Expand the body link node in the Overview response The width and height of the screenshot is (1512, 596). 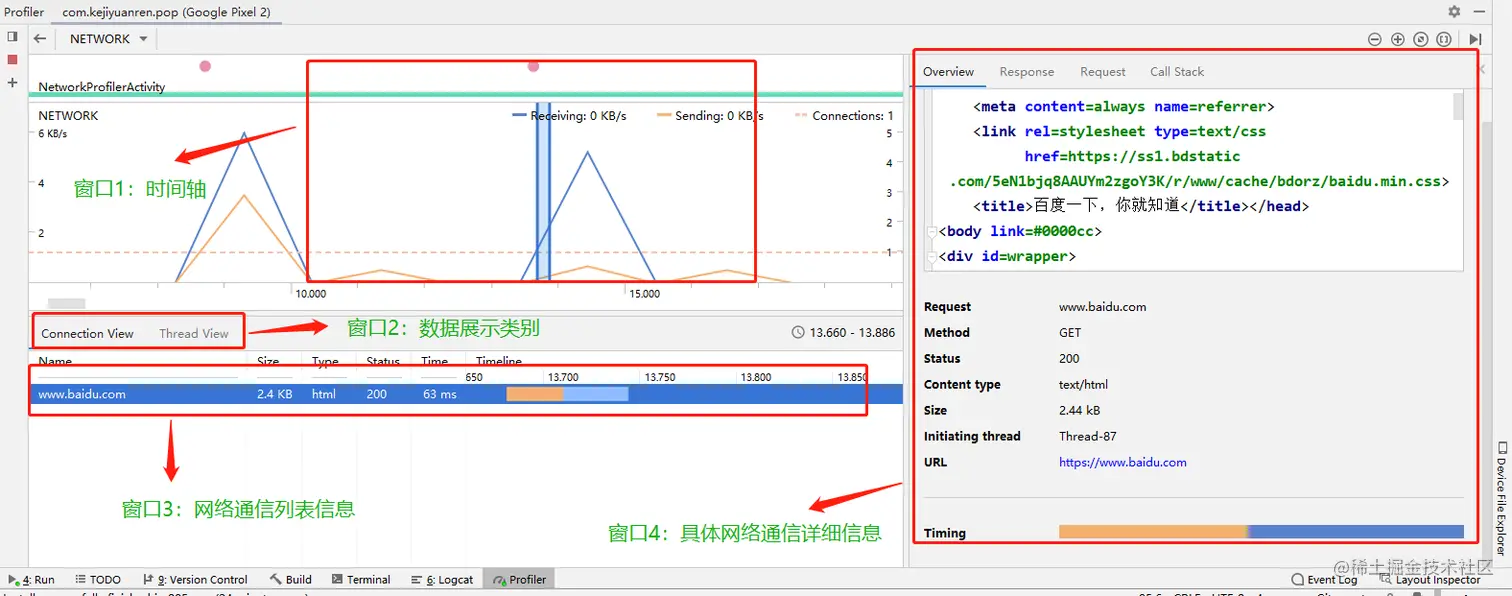[x=932, y=231]
